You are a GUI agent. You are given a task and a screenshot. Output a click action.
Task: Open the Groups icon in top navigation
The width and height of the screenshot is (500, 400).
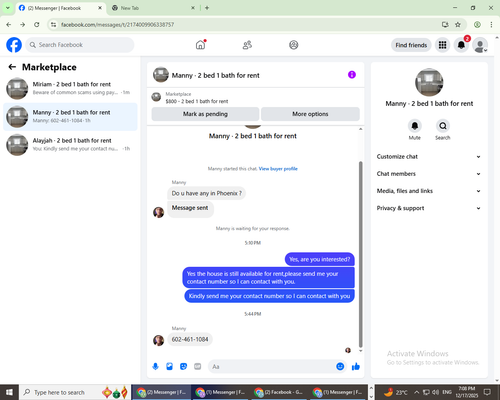[x=294, y=45]
